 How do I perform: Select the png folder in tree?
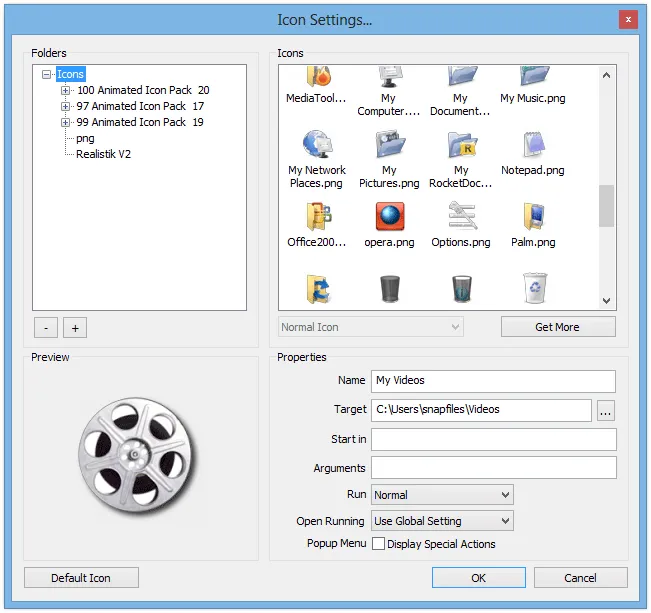[85, 138]
